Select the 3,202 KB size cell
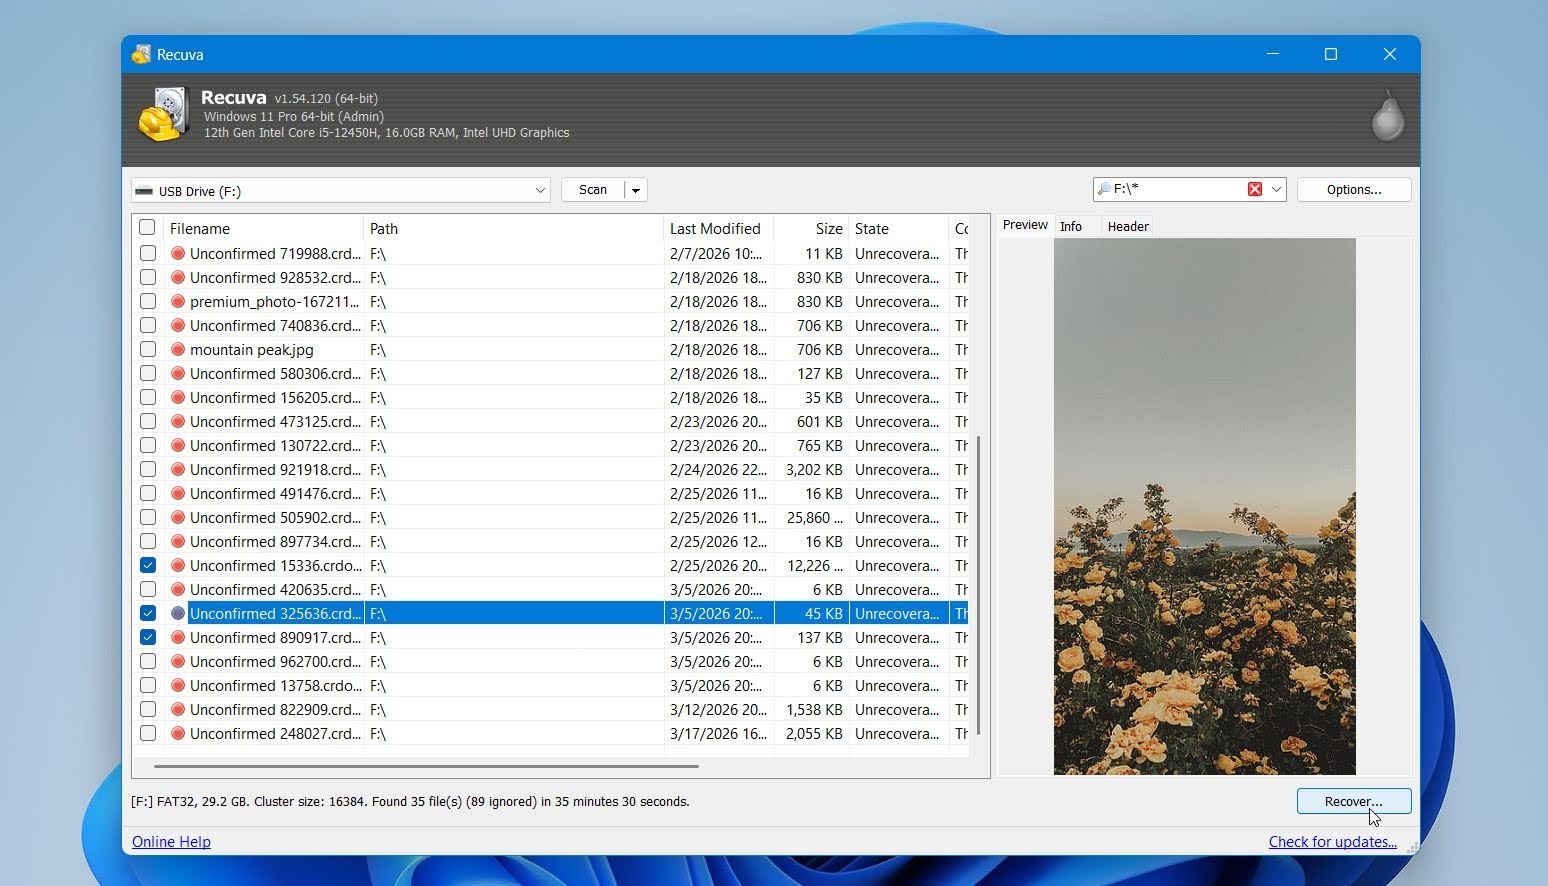1548x886 pixels. pos(811,470)
